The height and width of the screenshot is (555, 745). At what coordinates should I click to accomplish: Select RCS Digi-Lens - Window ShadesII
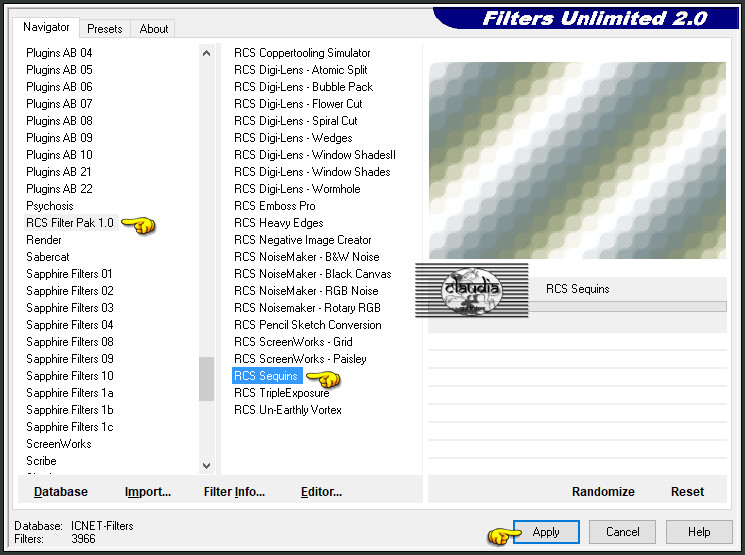315,155
